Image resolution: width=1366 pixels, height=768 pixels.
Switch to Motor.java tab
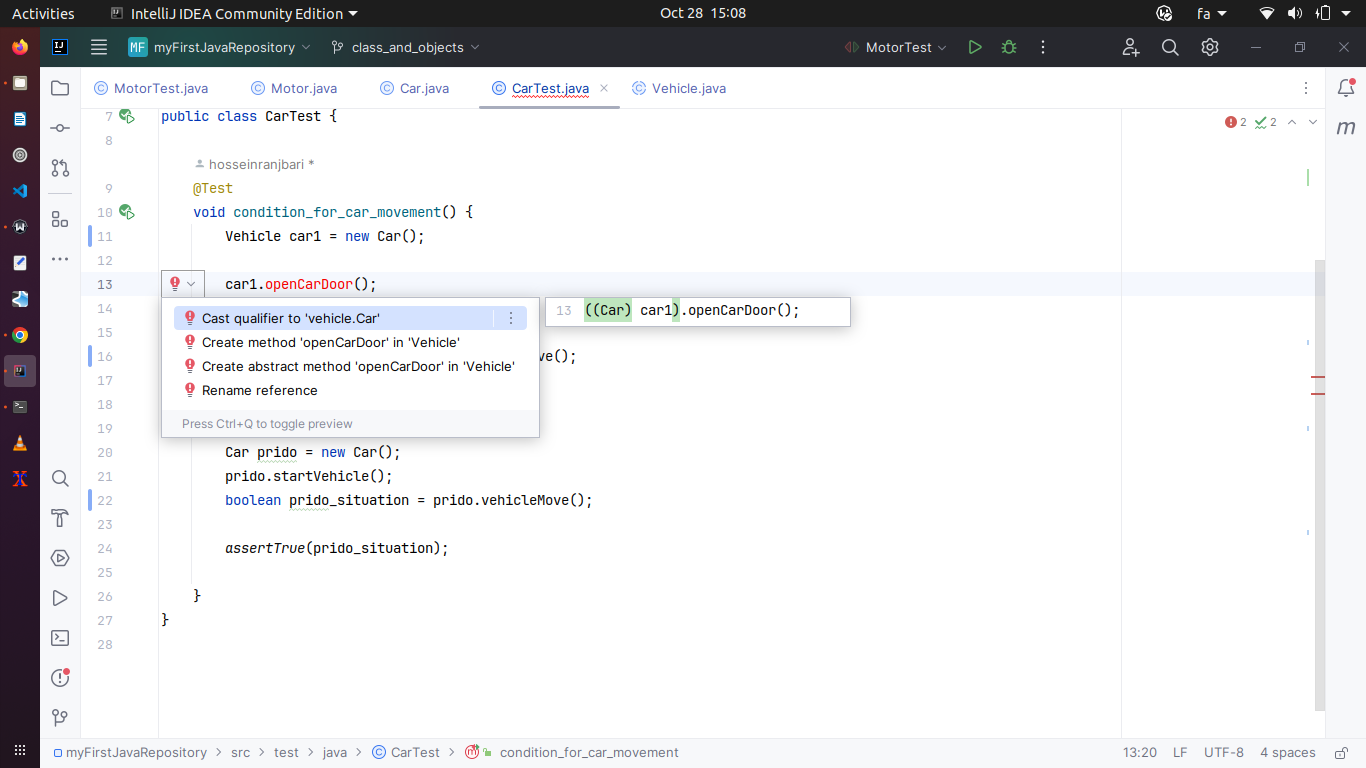coord(294,88)
